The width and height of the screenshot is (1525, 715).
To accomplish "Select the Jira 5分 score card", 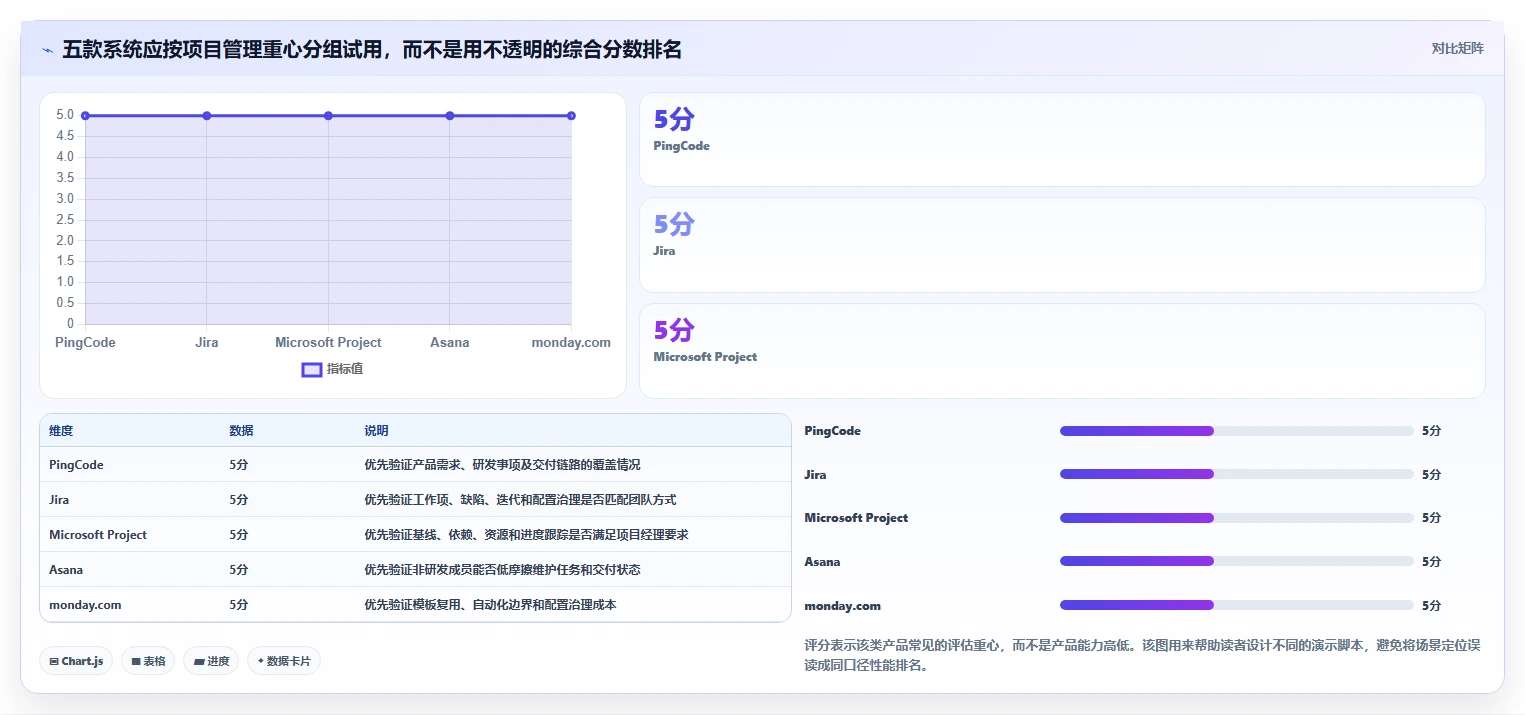I will pos(1062,245).
